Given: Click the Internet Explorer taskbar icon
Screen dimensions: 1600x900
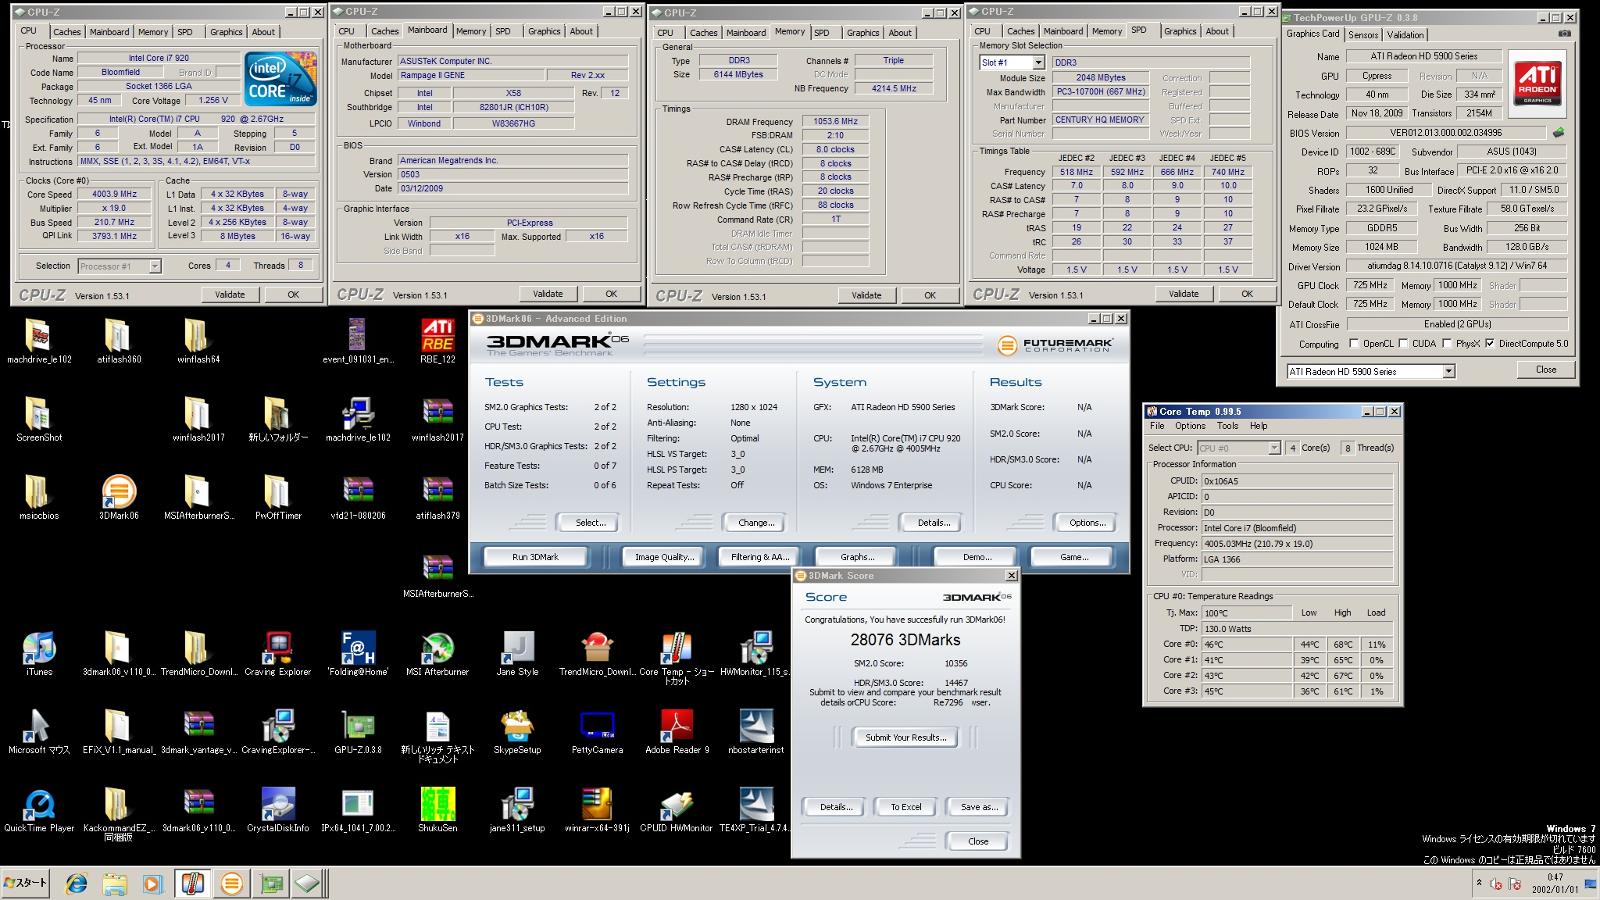Looking at the screenshot, I should click(x=76, y=884).
